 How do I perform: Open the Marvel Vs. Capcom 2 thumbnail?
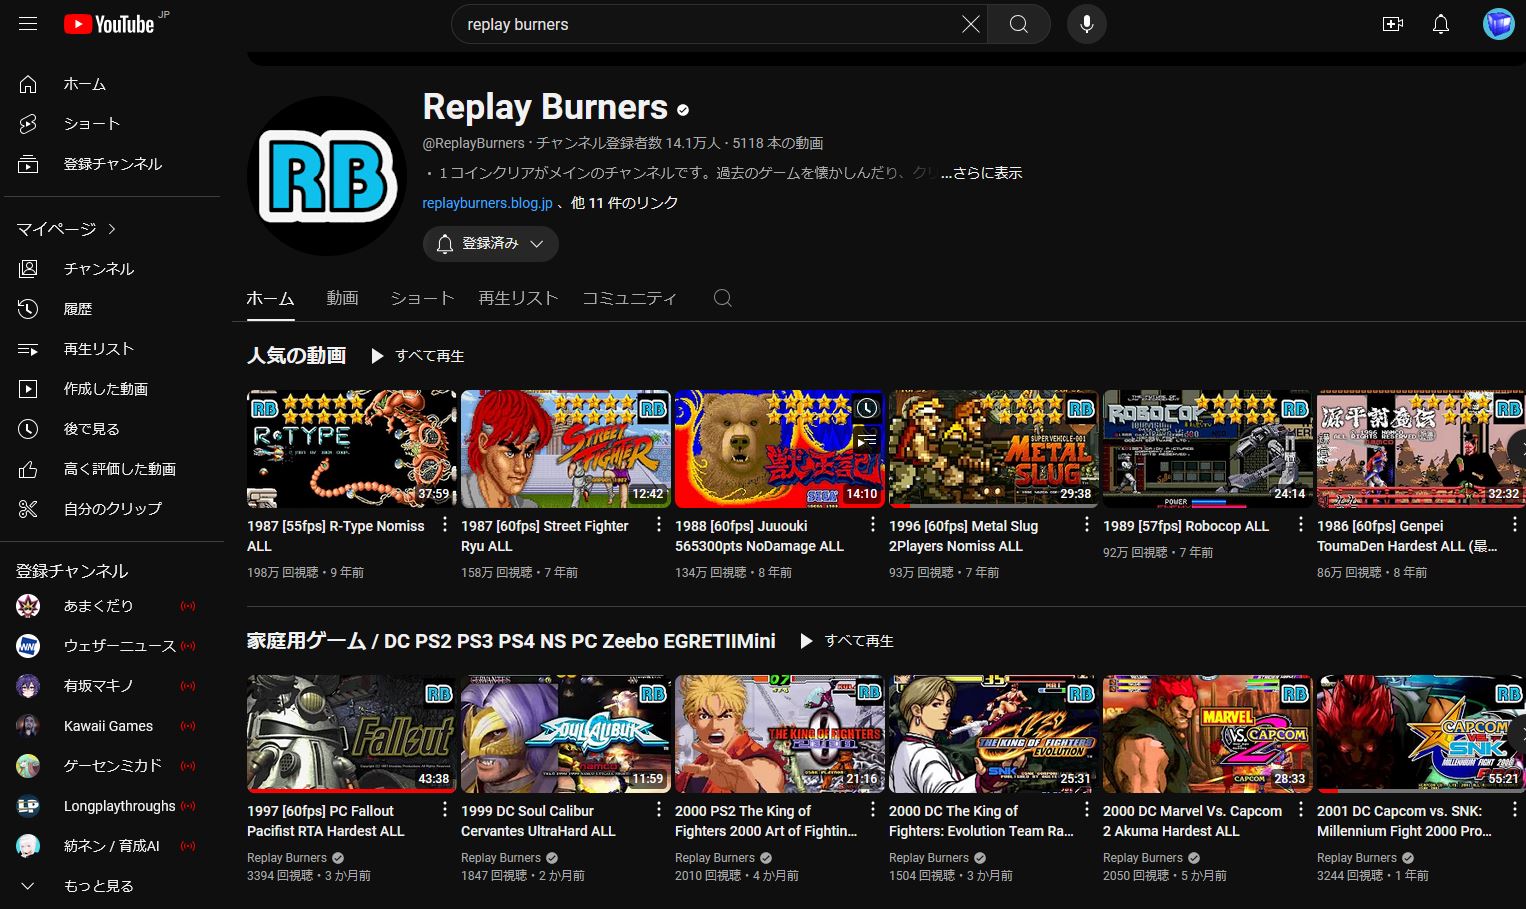click(x=1208, y=734)
